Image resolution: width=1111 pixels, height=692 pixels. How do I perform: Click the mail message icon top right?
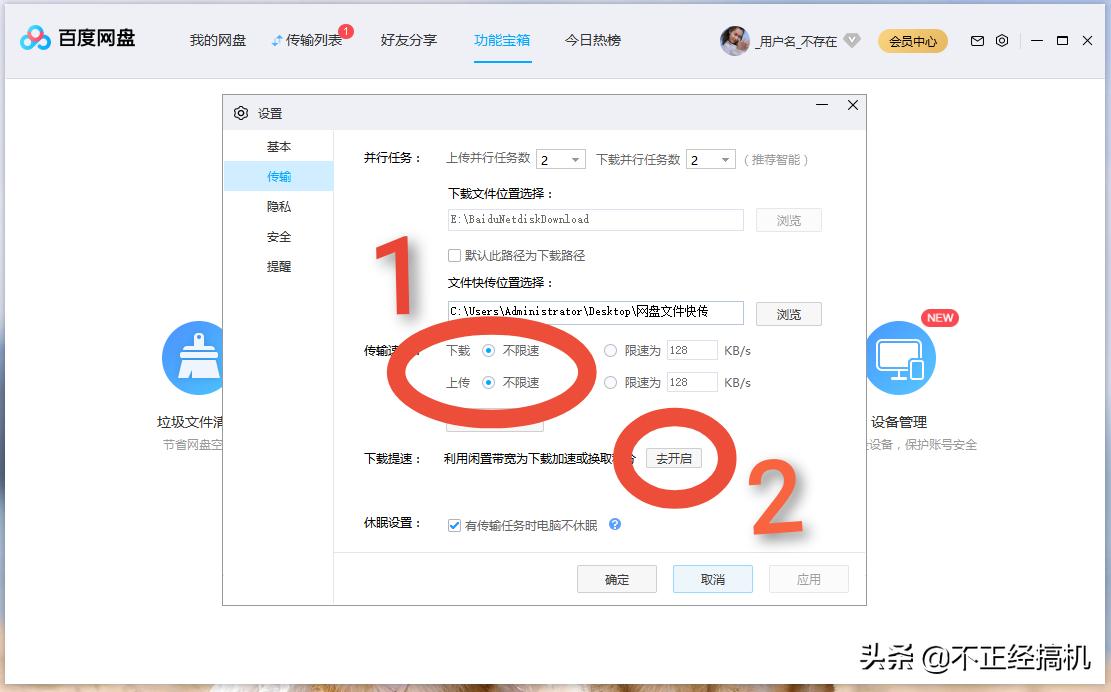click(977, 41)
